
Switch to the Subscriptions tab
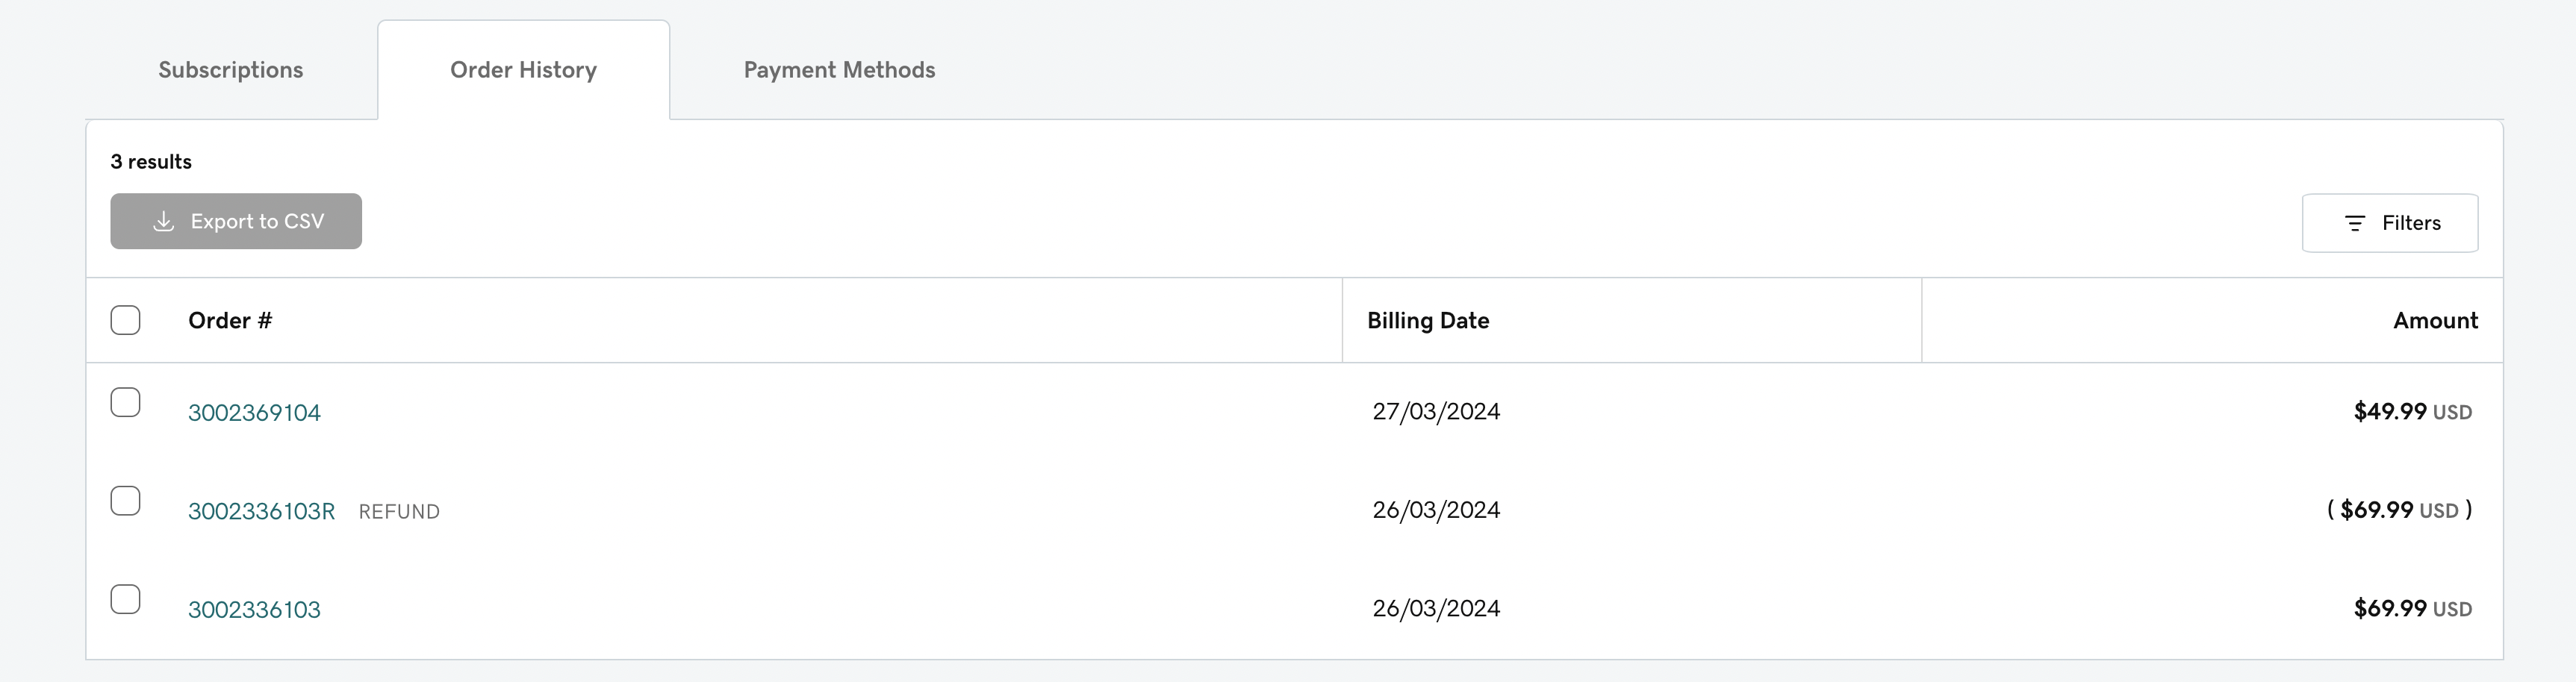click(231, 70)
